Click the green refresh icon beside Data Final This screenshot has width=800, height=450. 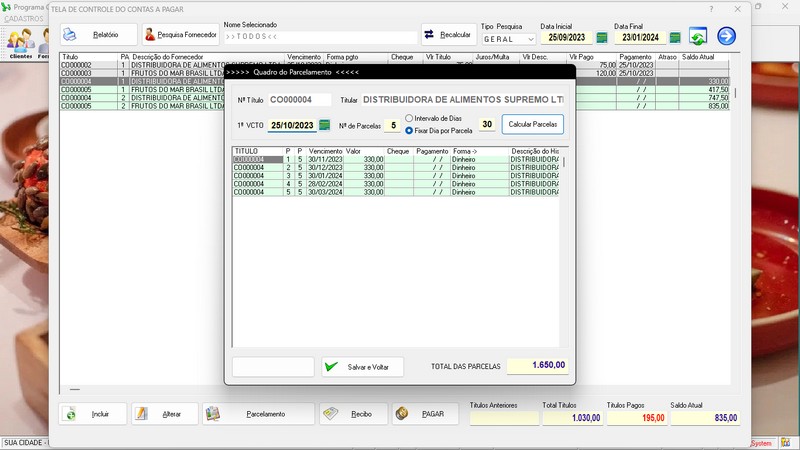pos(698,37)
